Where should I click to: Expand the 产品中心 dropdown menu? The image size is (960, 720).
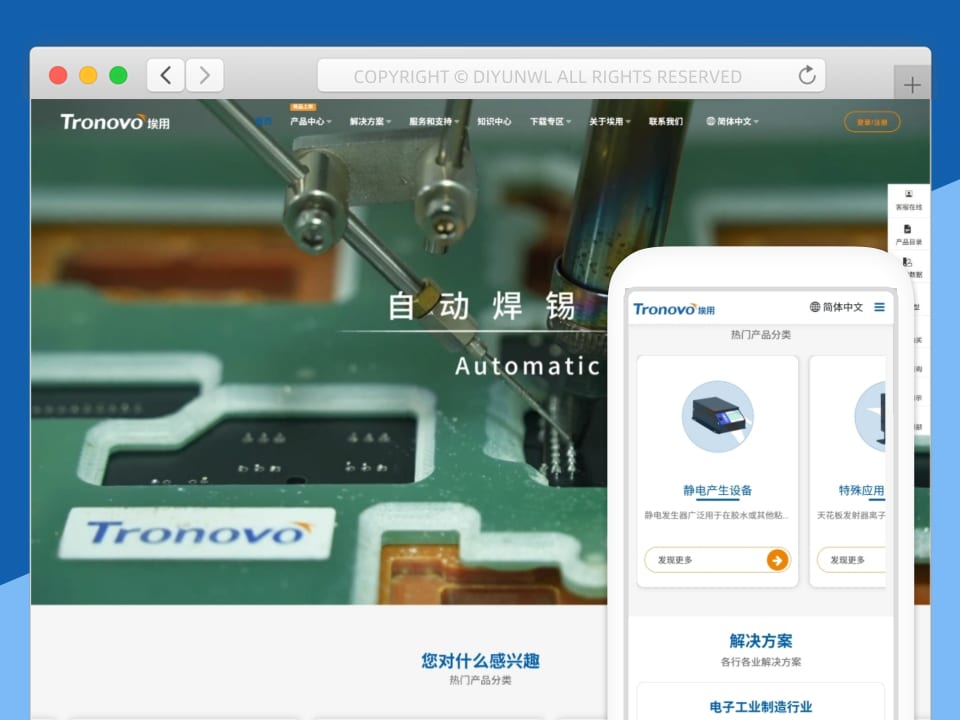[310, 121]
